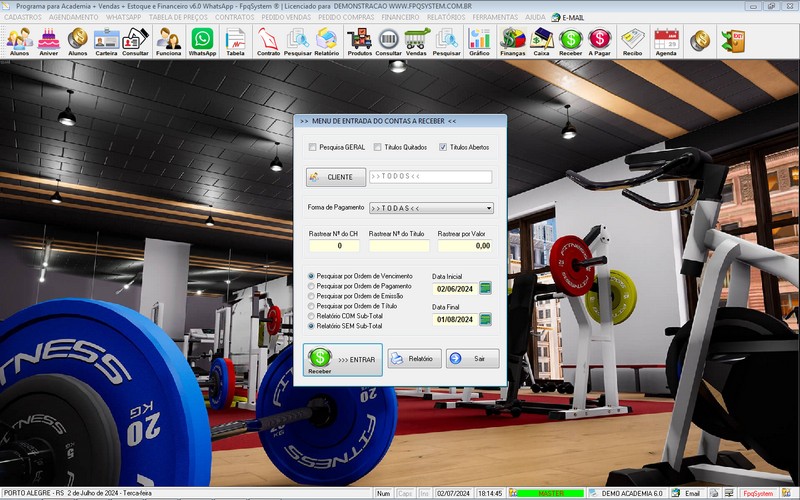This screenshot has height=500, width=800.
Task: Open calendar picker for Data Final
Action: coord(486,319)
